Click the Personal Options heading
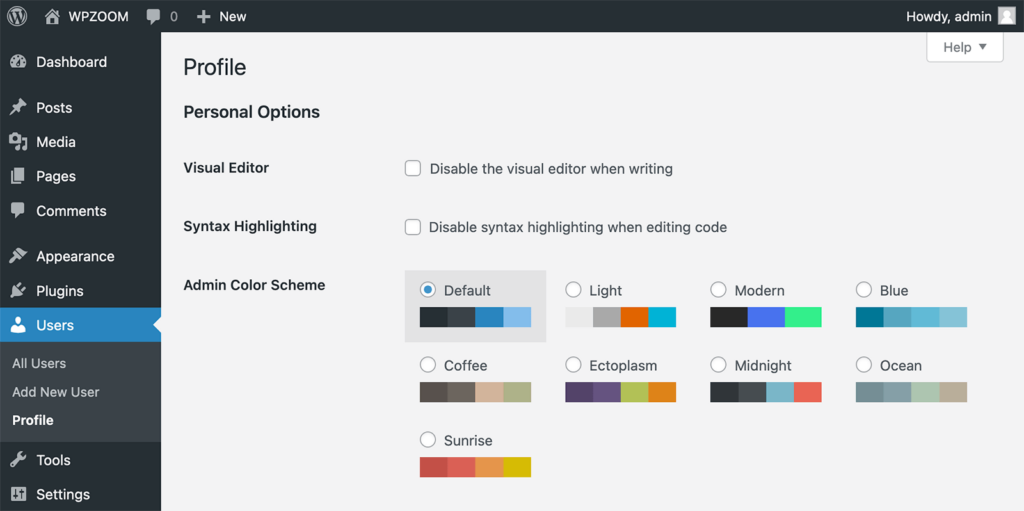The image size is (1024, 511). pyautogui.click(x=251, y=112)
